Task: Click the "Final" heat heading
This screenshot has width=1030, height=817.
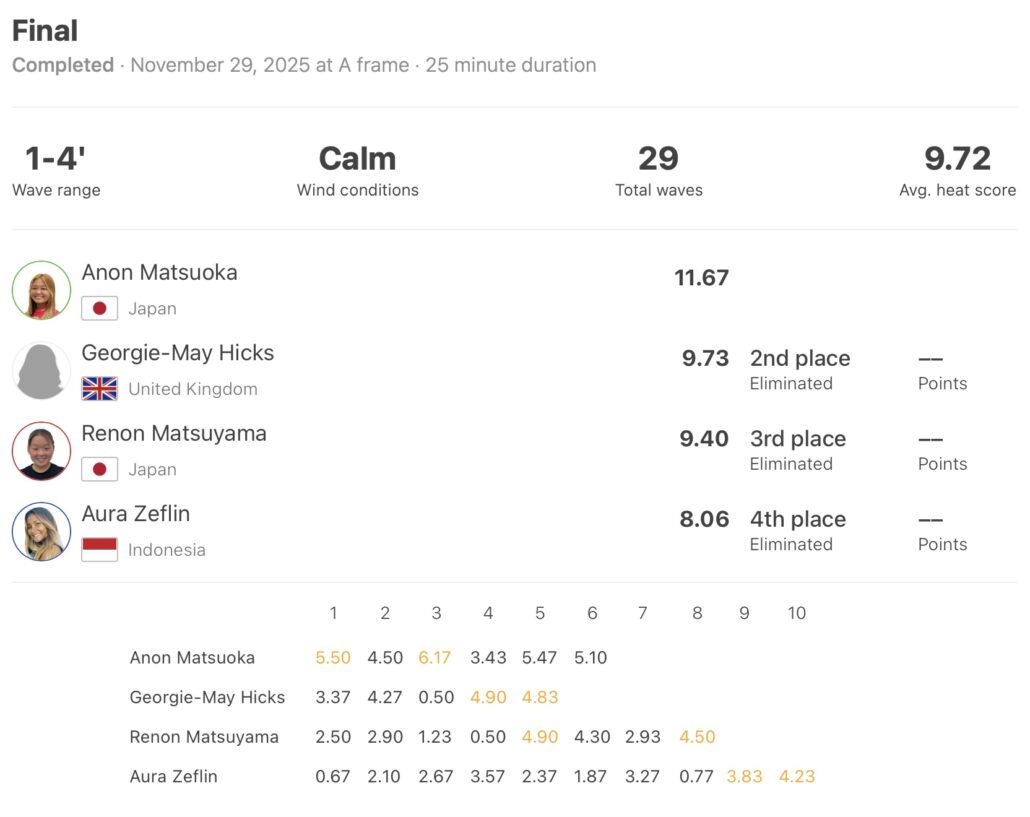Action: (45, 31)
